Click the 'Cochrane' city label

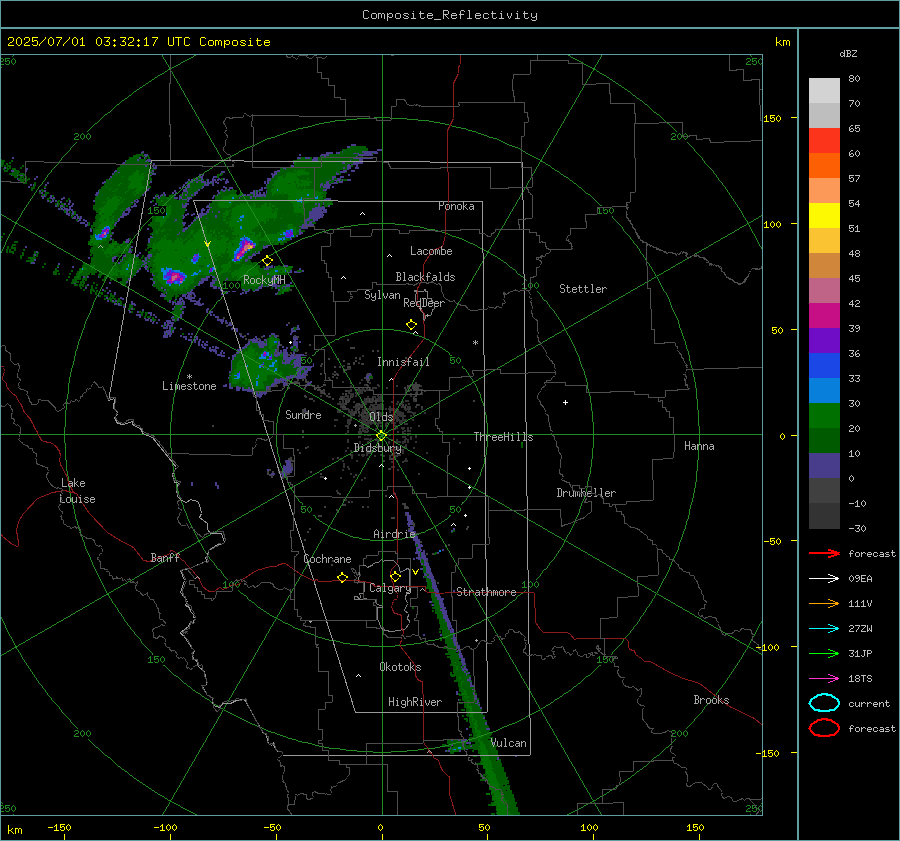pyautogui.click(x=327, y=559)
